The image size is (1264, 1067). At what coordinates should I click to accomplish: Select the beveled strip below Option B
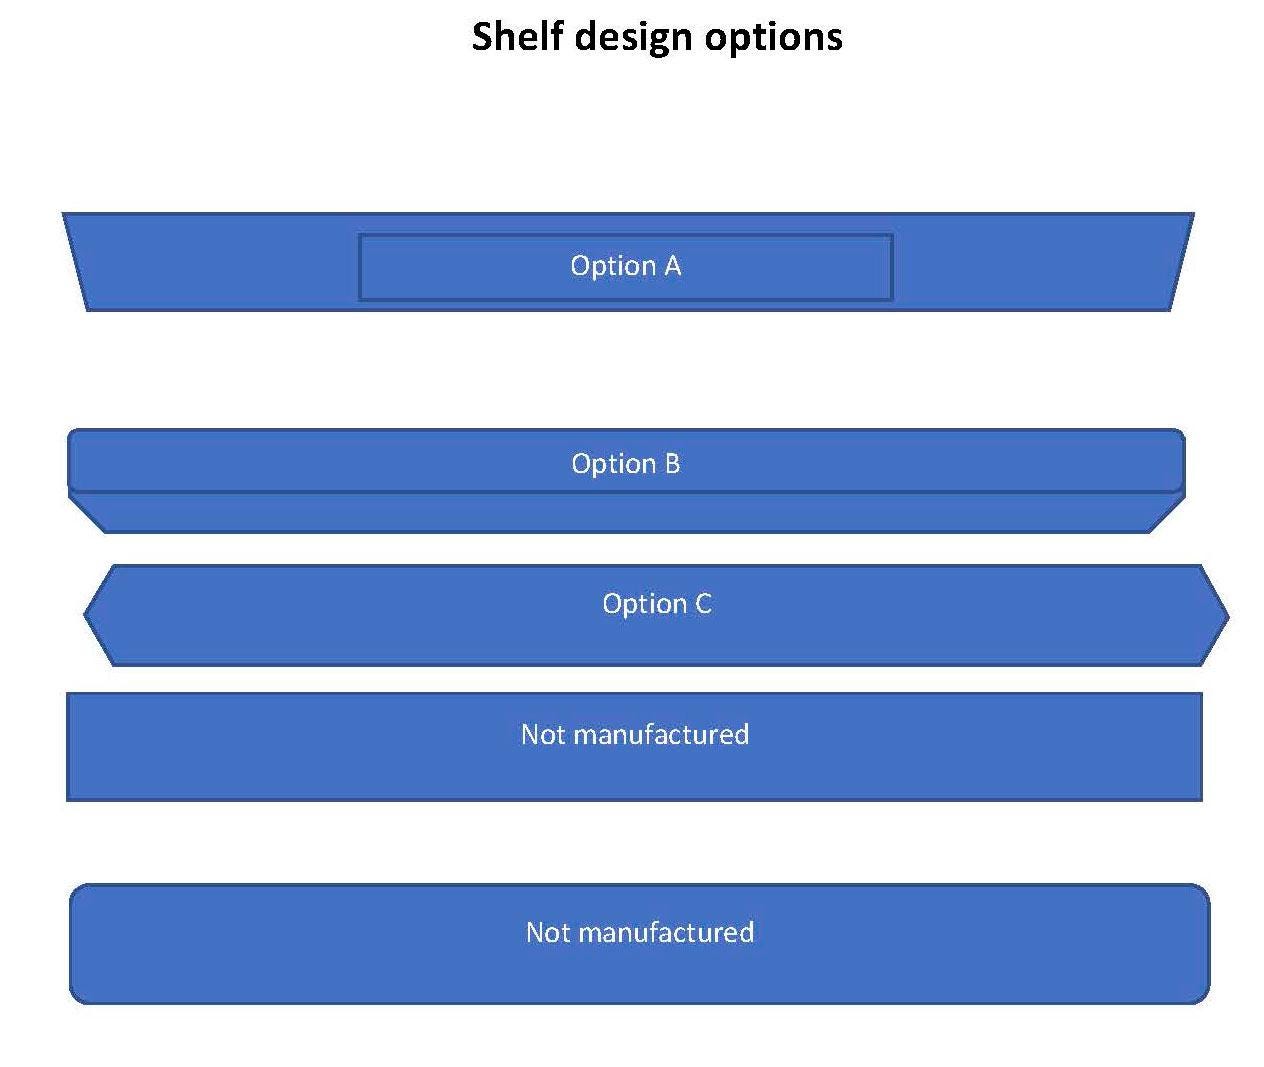pos(626,513)
